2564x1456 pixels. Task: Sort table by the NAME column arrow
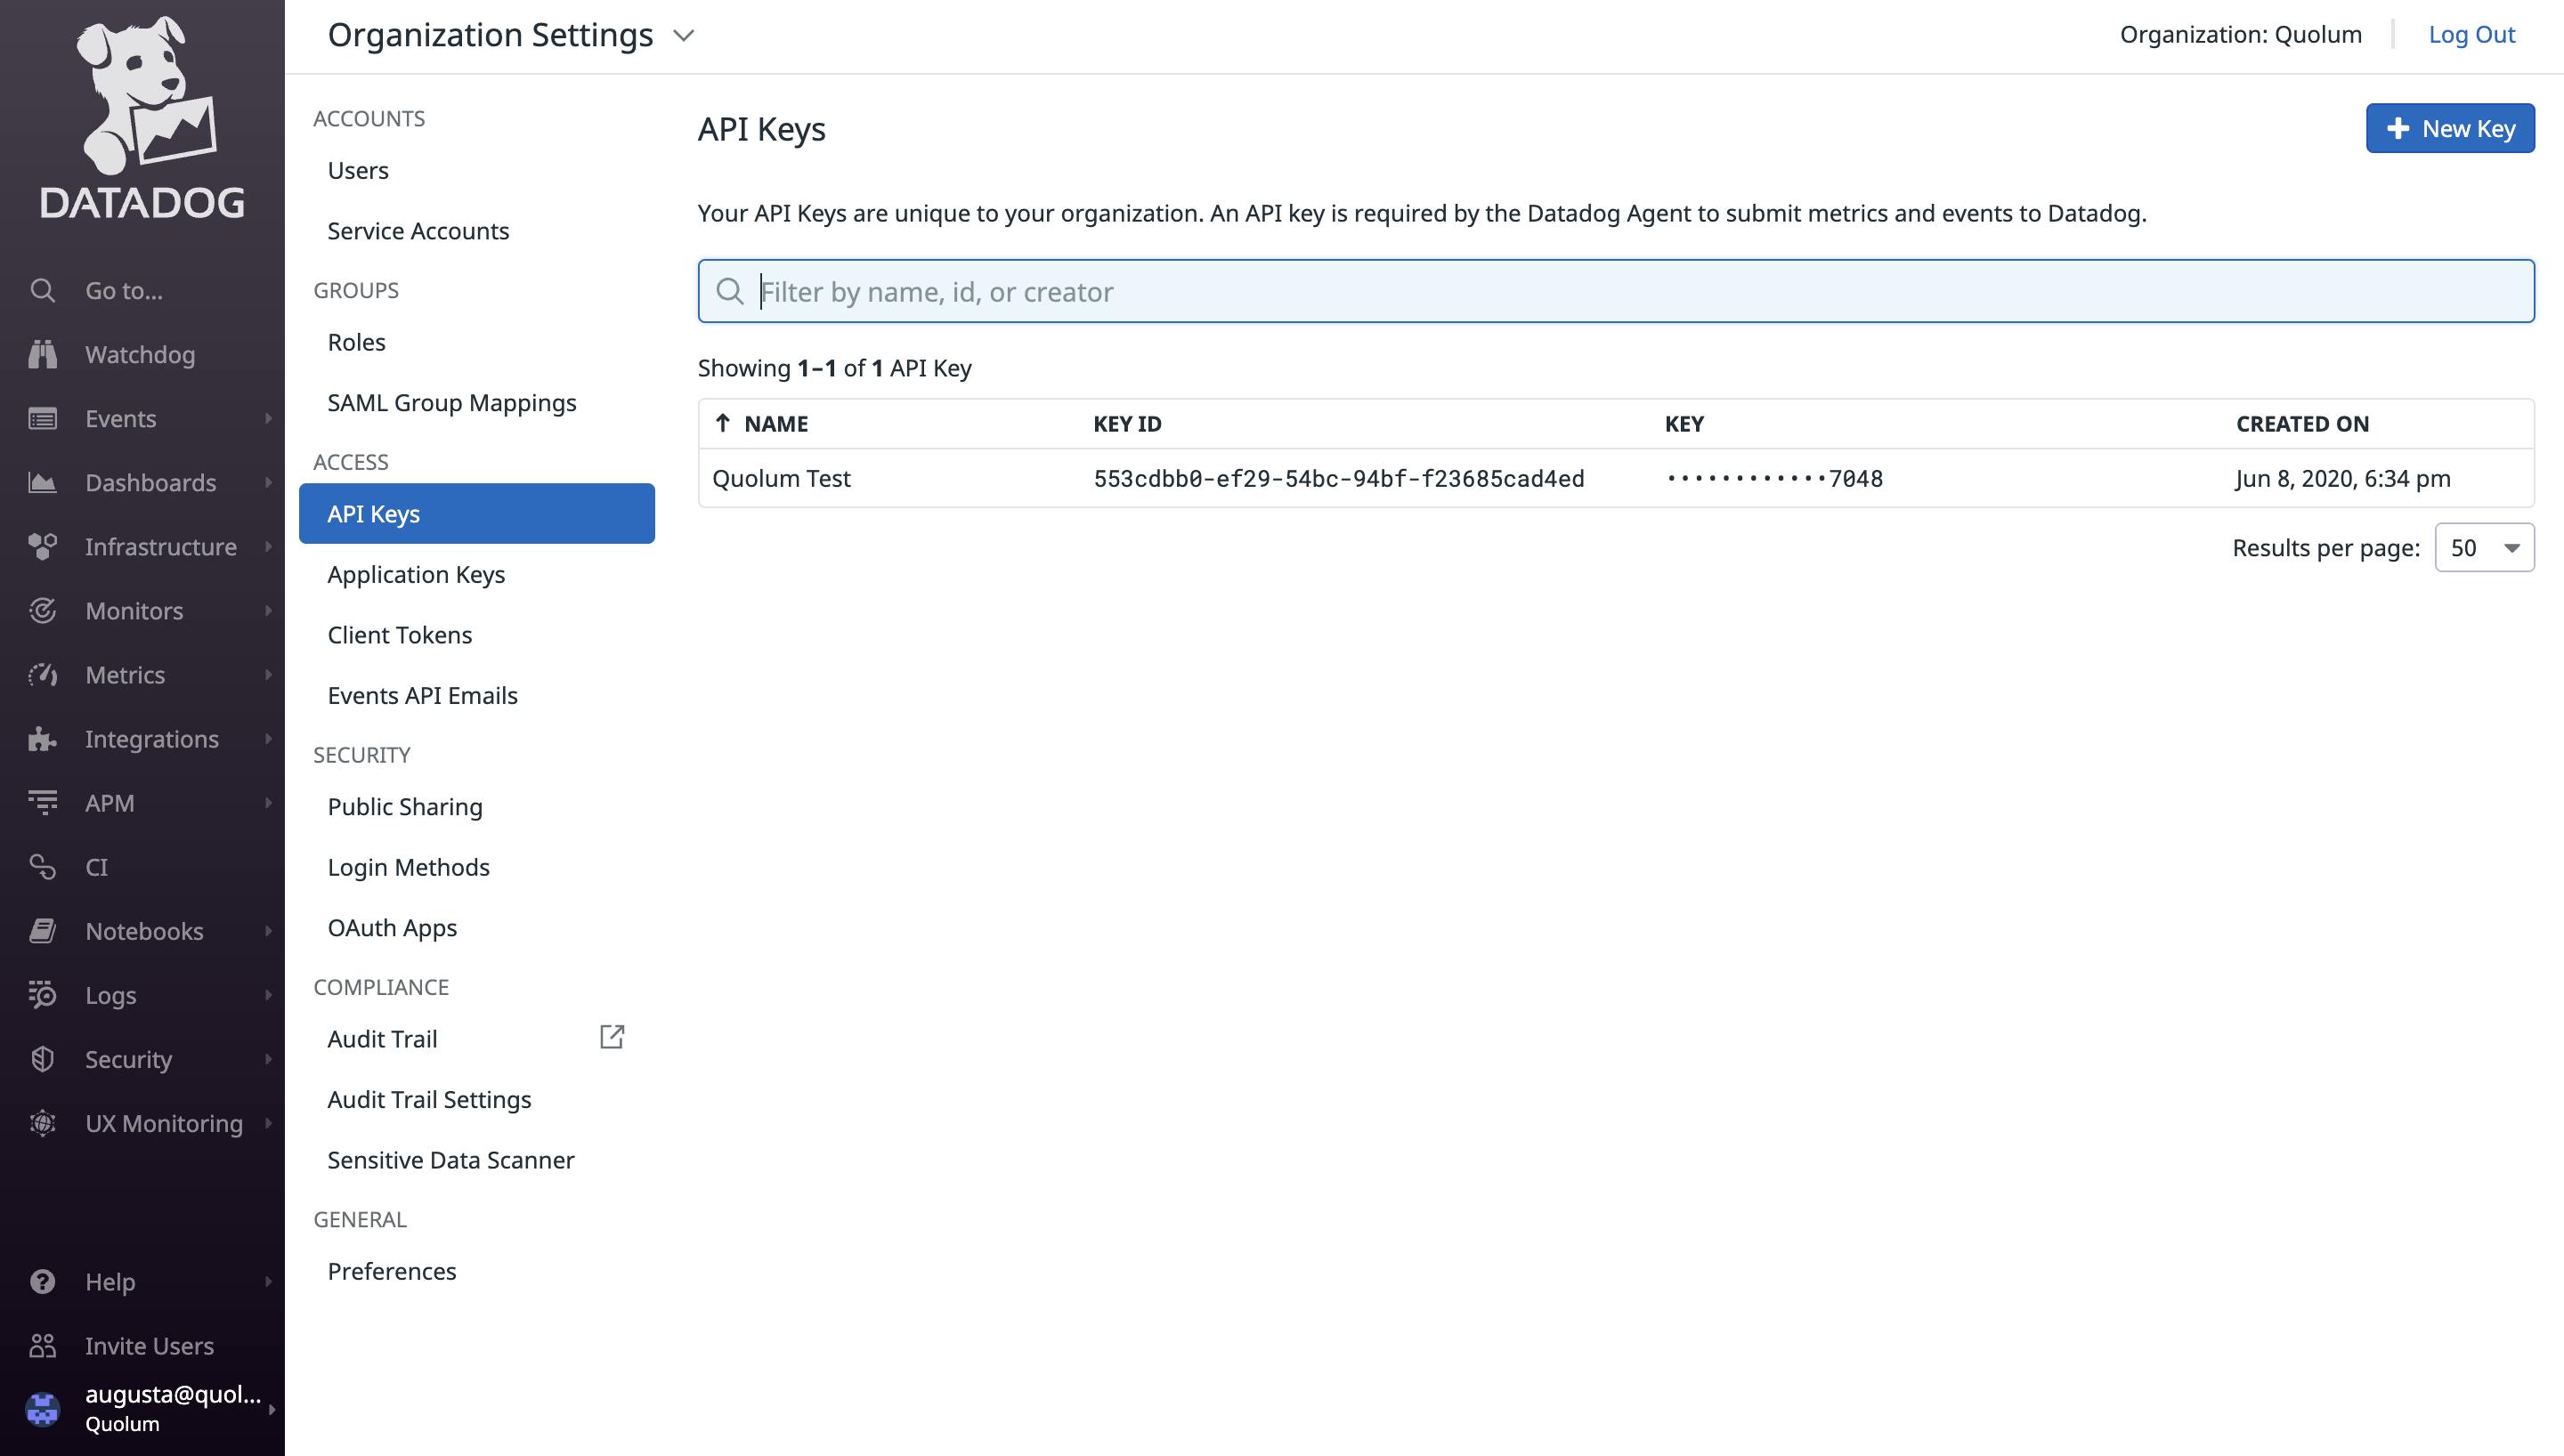[x=723, y=423]
